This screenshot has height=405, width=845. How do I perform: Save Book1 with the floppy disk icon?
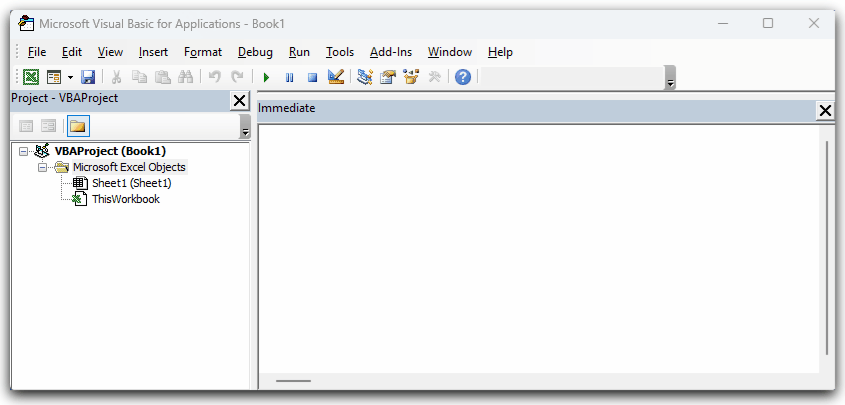88,78
